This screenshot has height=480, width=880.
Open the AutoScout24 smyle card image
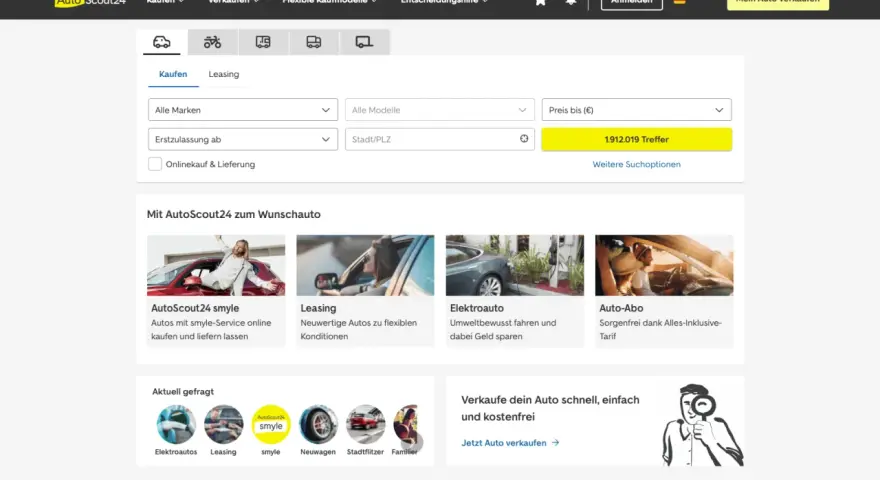click(216, 266)
